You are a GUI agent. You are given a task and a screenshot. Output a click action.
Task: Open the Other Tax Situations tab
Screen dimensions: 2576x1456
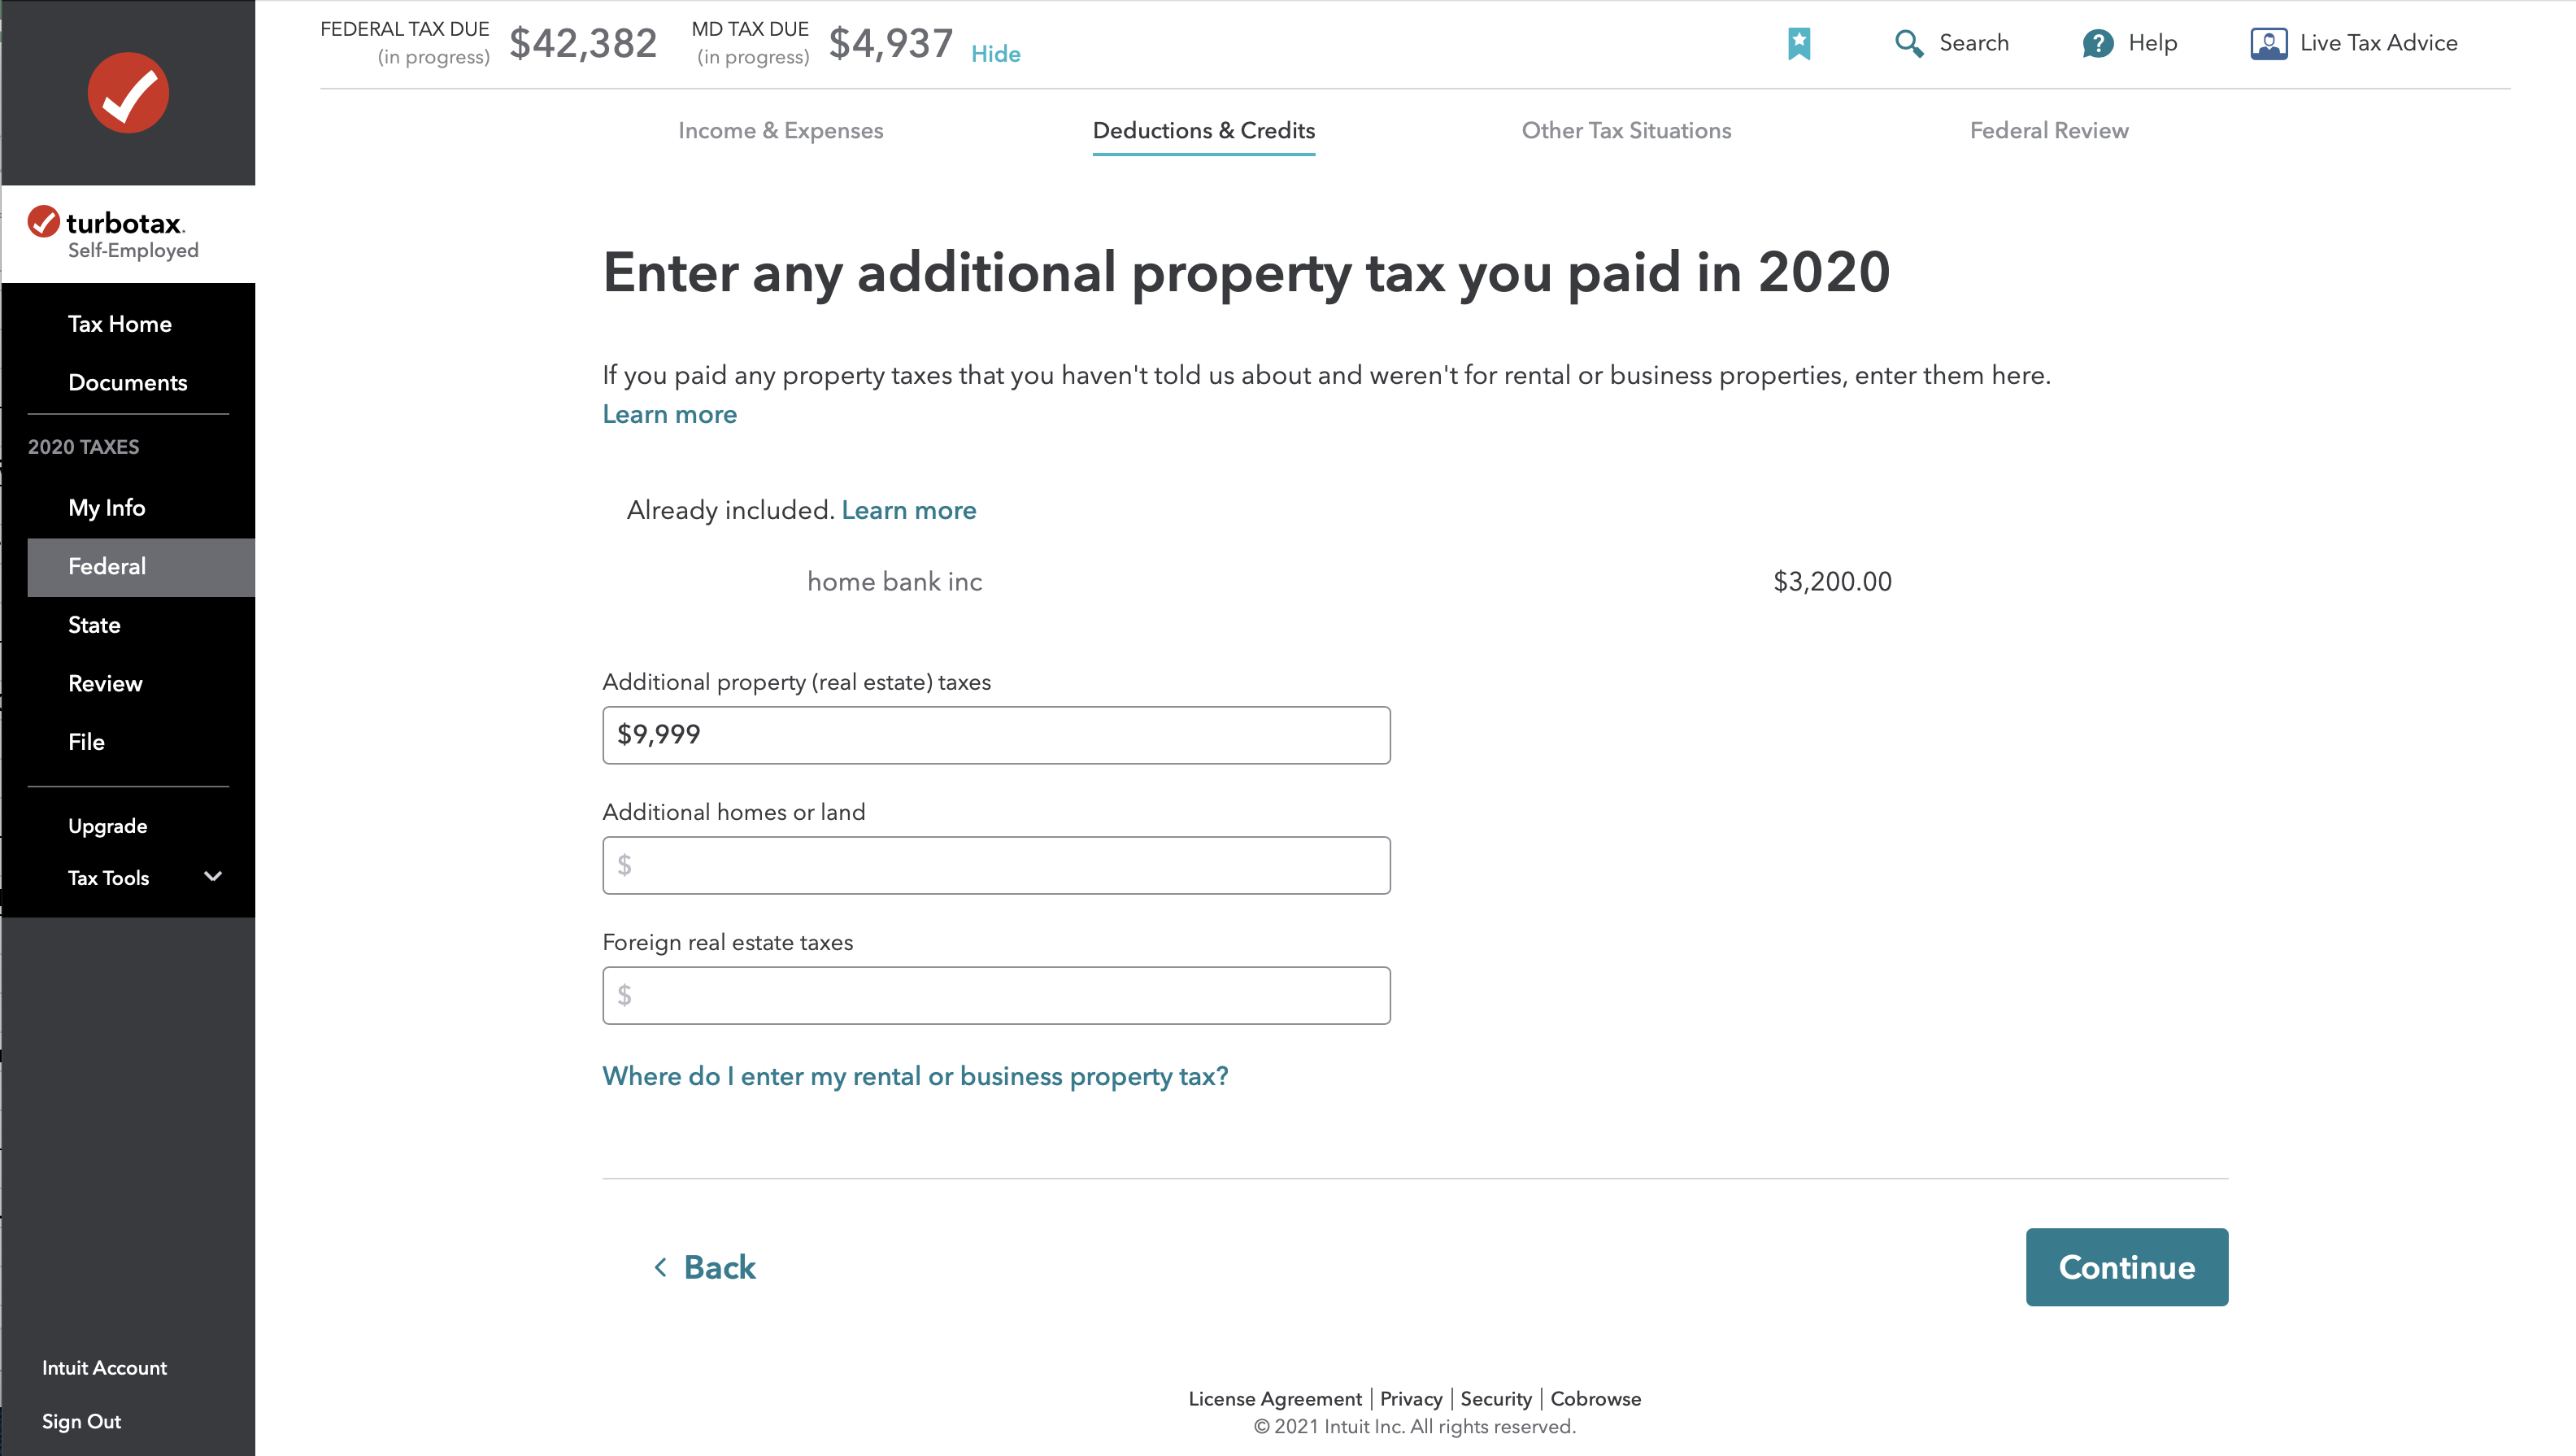pos(1626,130)
